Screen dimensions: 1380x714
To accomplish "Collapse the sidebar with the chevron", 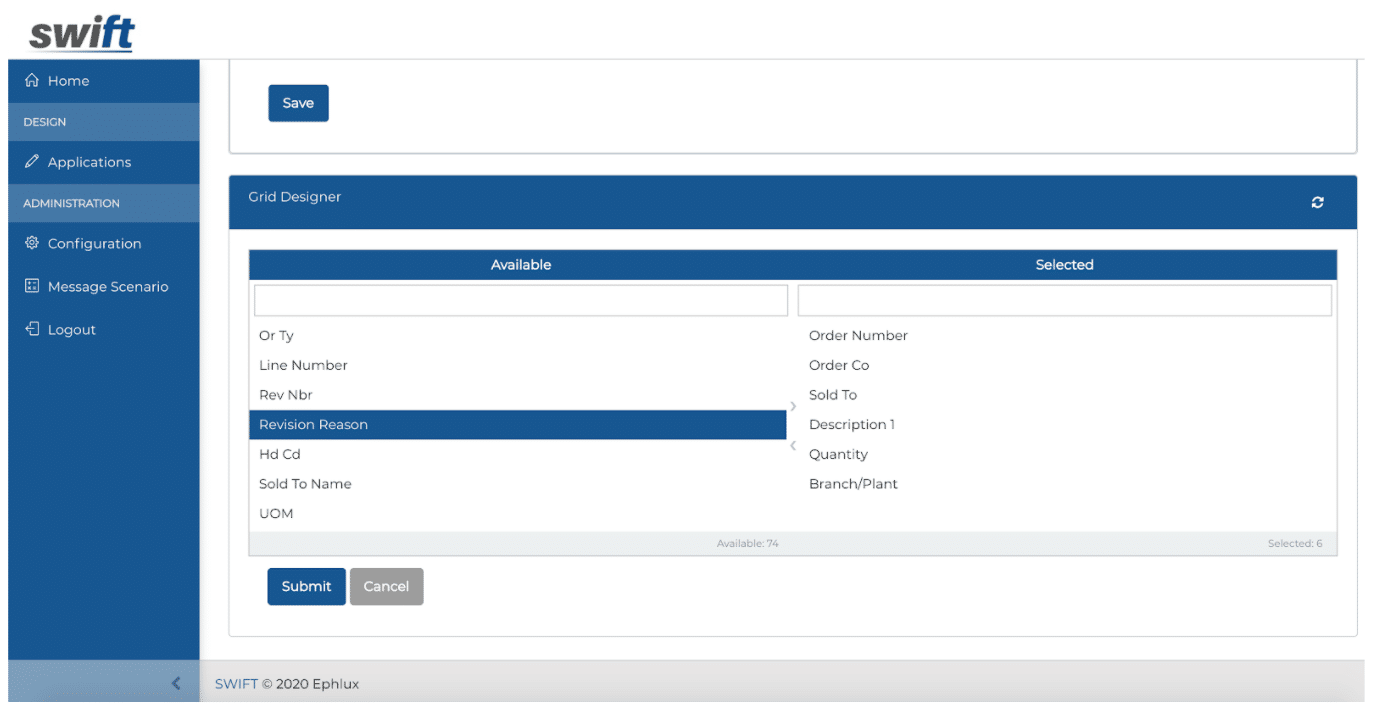I will tap(176, 681).
